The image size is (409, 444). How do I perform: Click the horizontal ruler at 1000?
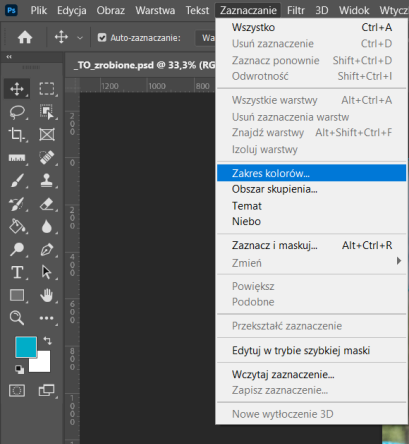coord(157,86)
